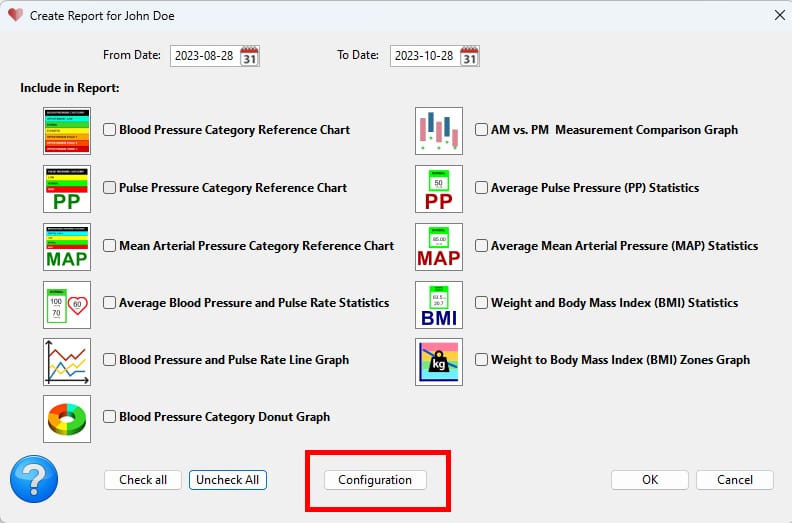This screenshot has width=792, height=523.
Task: Open the Configuration settings
Action: pos(375,480)
